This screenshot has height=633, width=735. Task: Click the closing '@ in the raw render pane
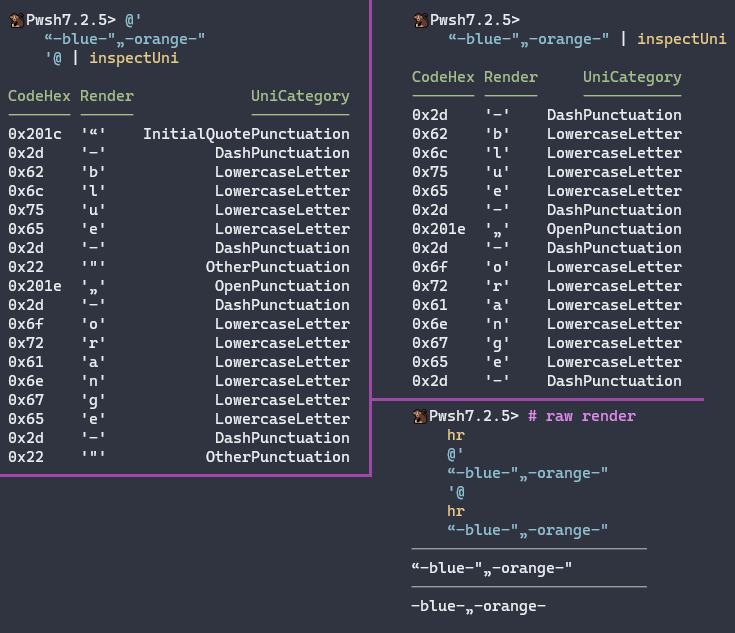pos(457,492)
